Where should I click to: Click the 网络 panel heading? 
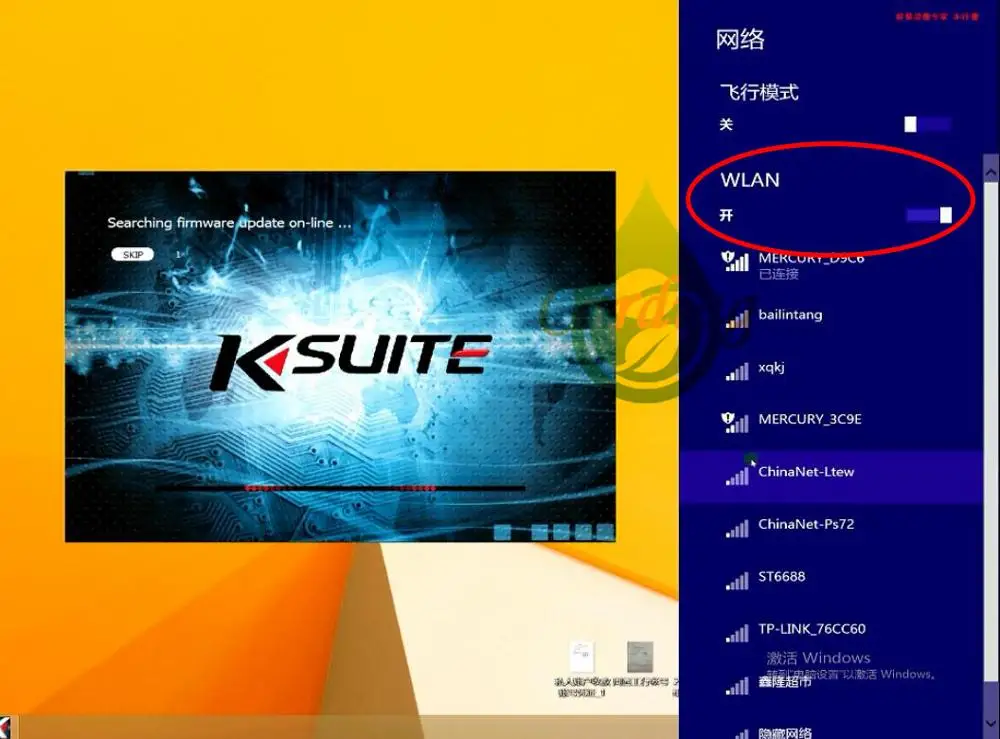tap(740, 40)
